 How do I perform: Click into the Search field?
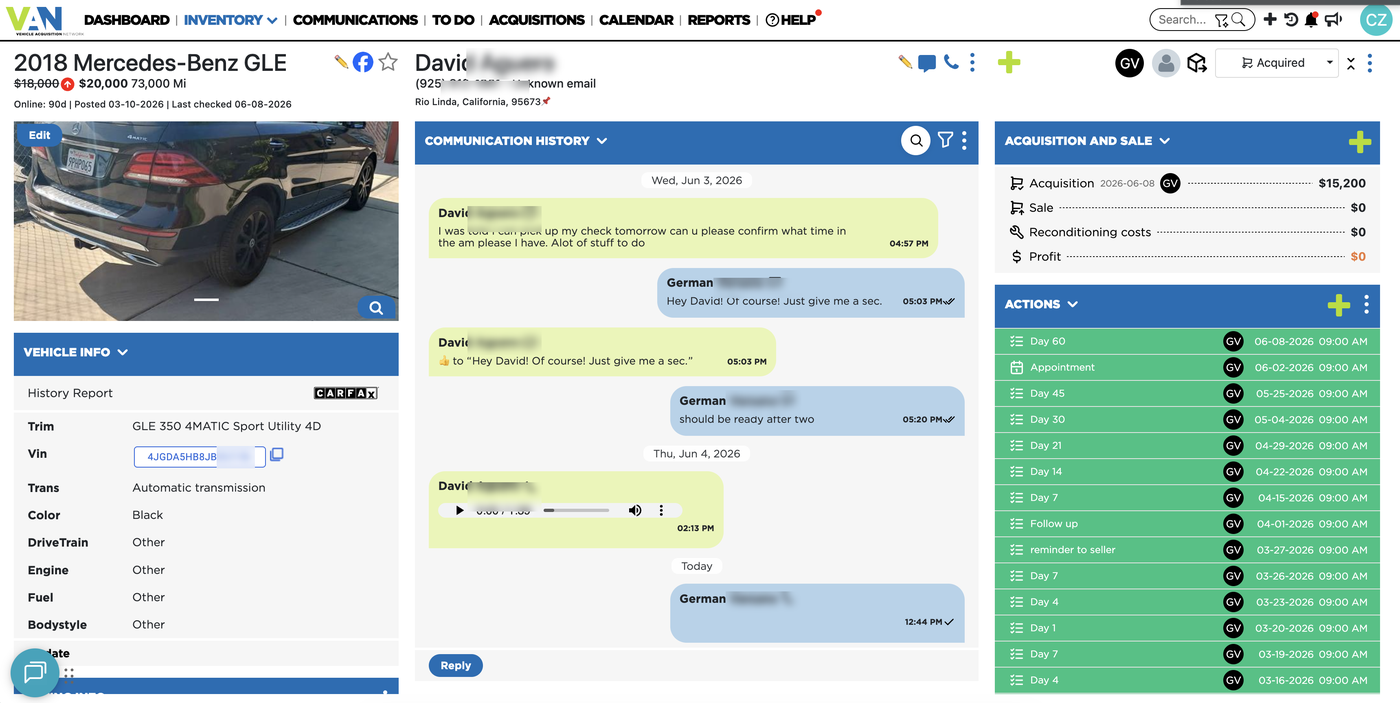tap(1184, 19)
